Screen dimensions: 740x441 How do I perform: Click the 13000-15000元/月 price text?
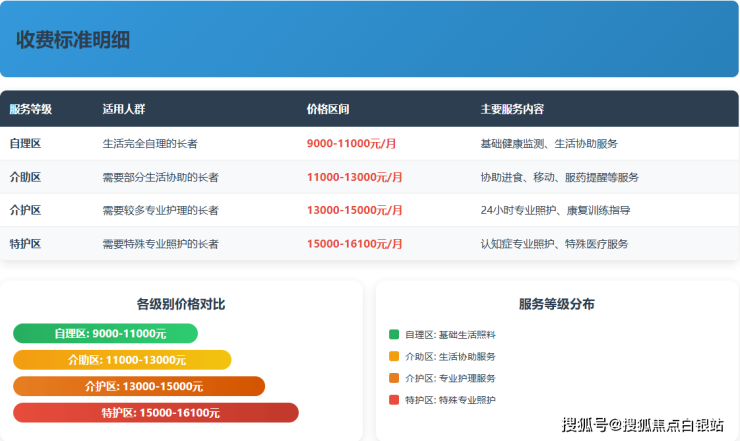pos(355,210)
